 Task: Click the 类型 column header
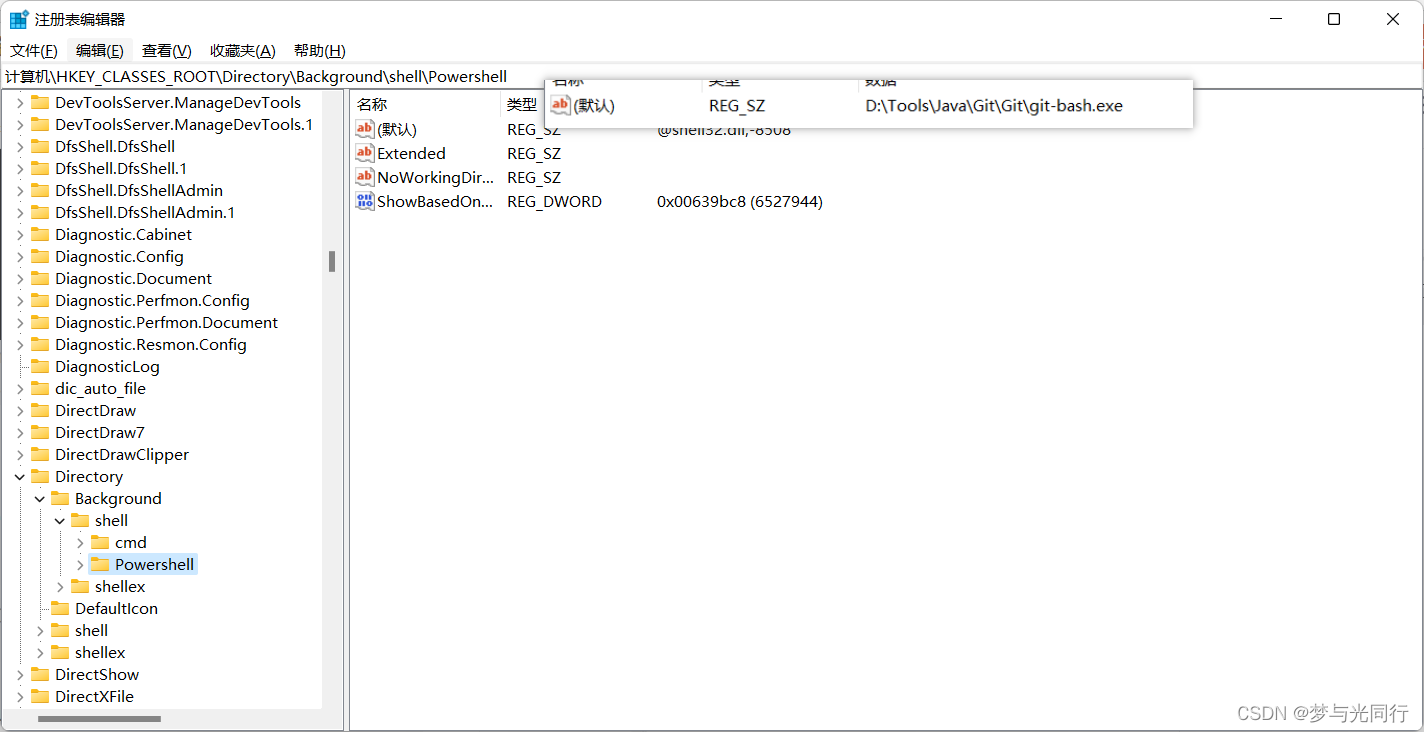(x=522, y=104)
